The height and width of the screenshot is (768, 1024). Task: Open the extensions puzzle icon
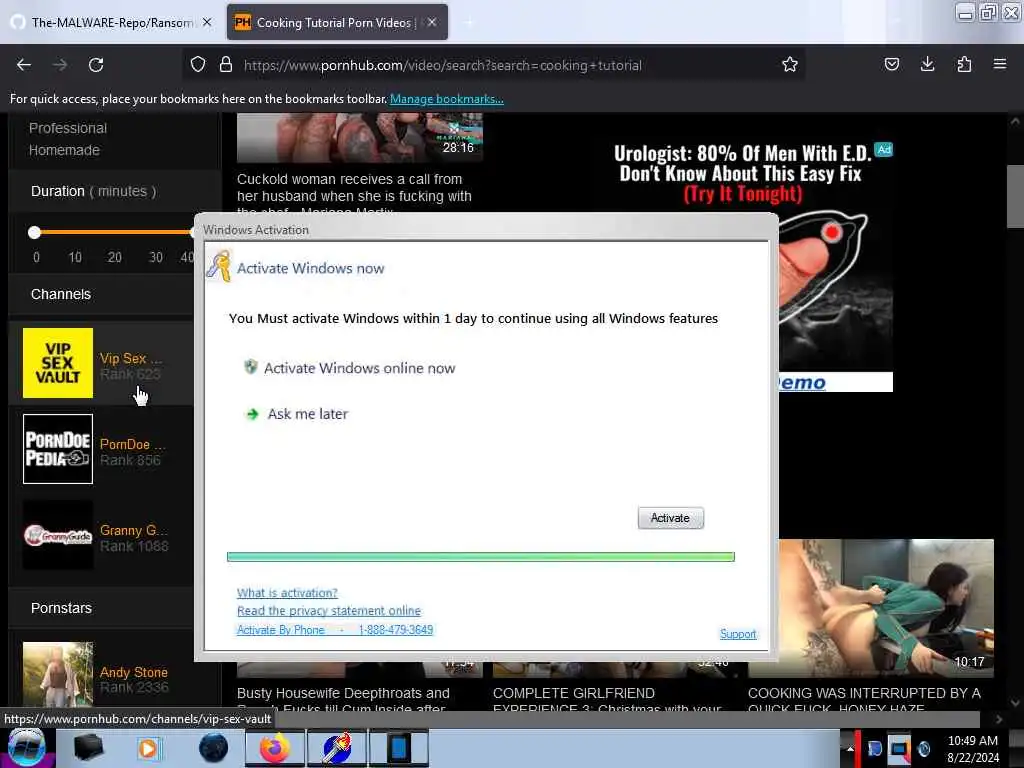click(964, 65)
